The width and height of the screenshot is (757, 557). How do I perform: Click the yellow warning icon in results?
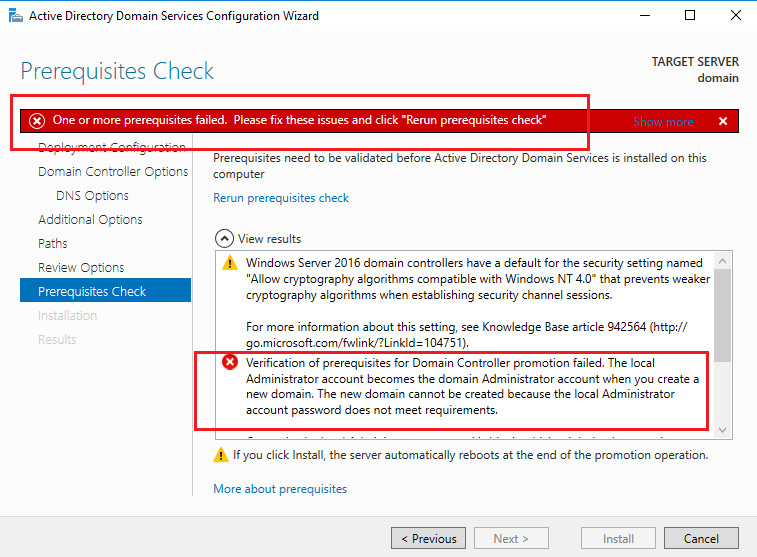pyautogui.click(x=230, y=264)
